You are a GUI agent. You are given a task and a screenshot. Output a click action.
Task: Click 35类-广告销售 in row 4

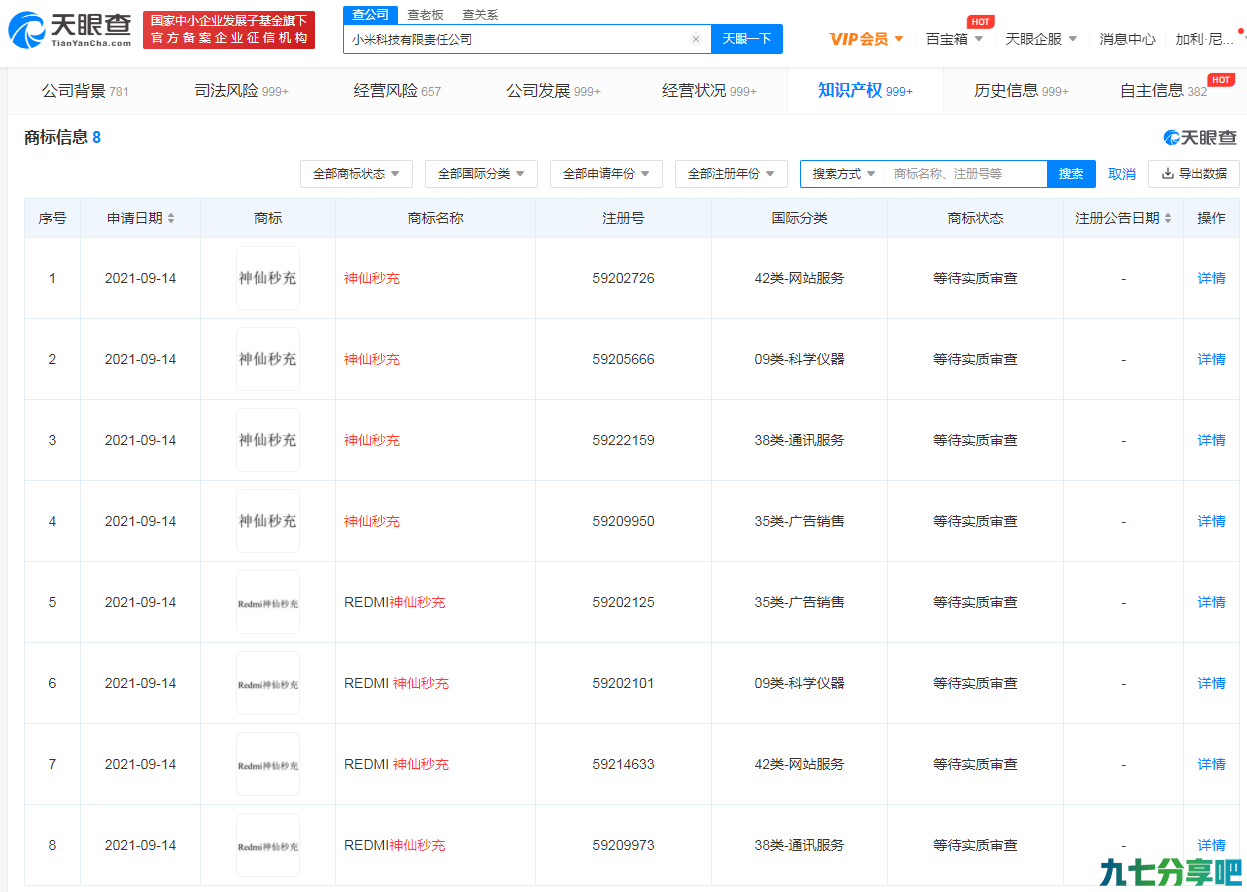coord(799,521)
